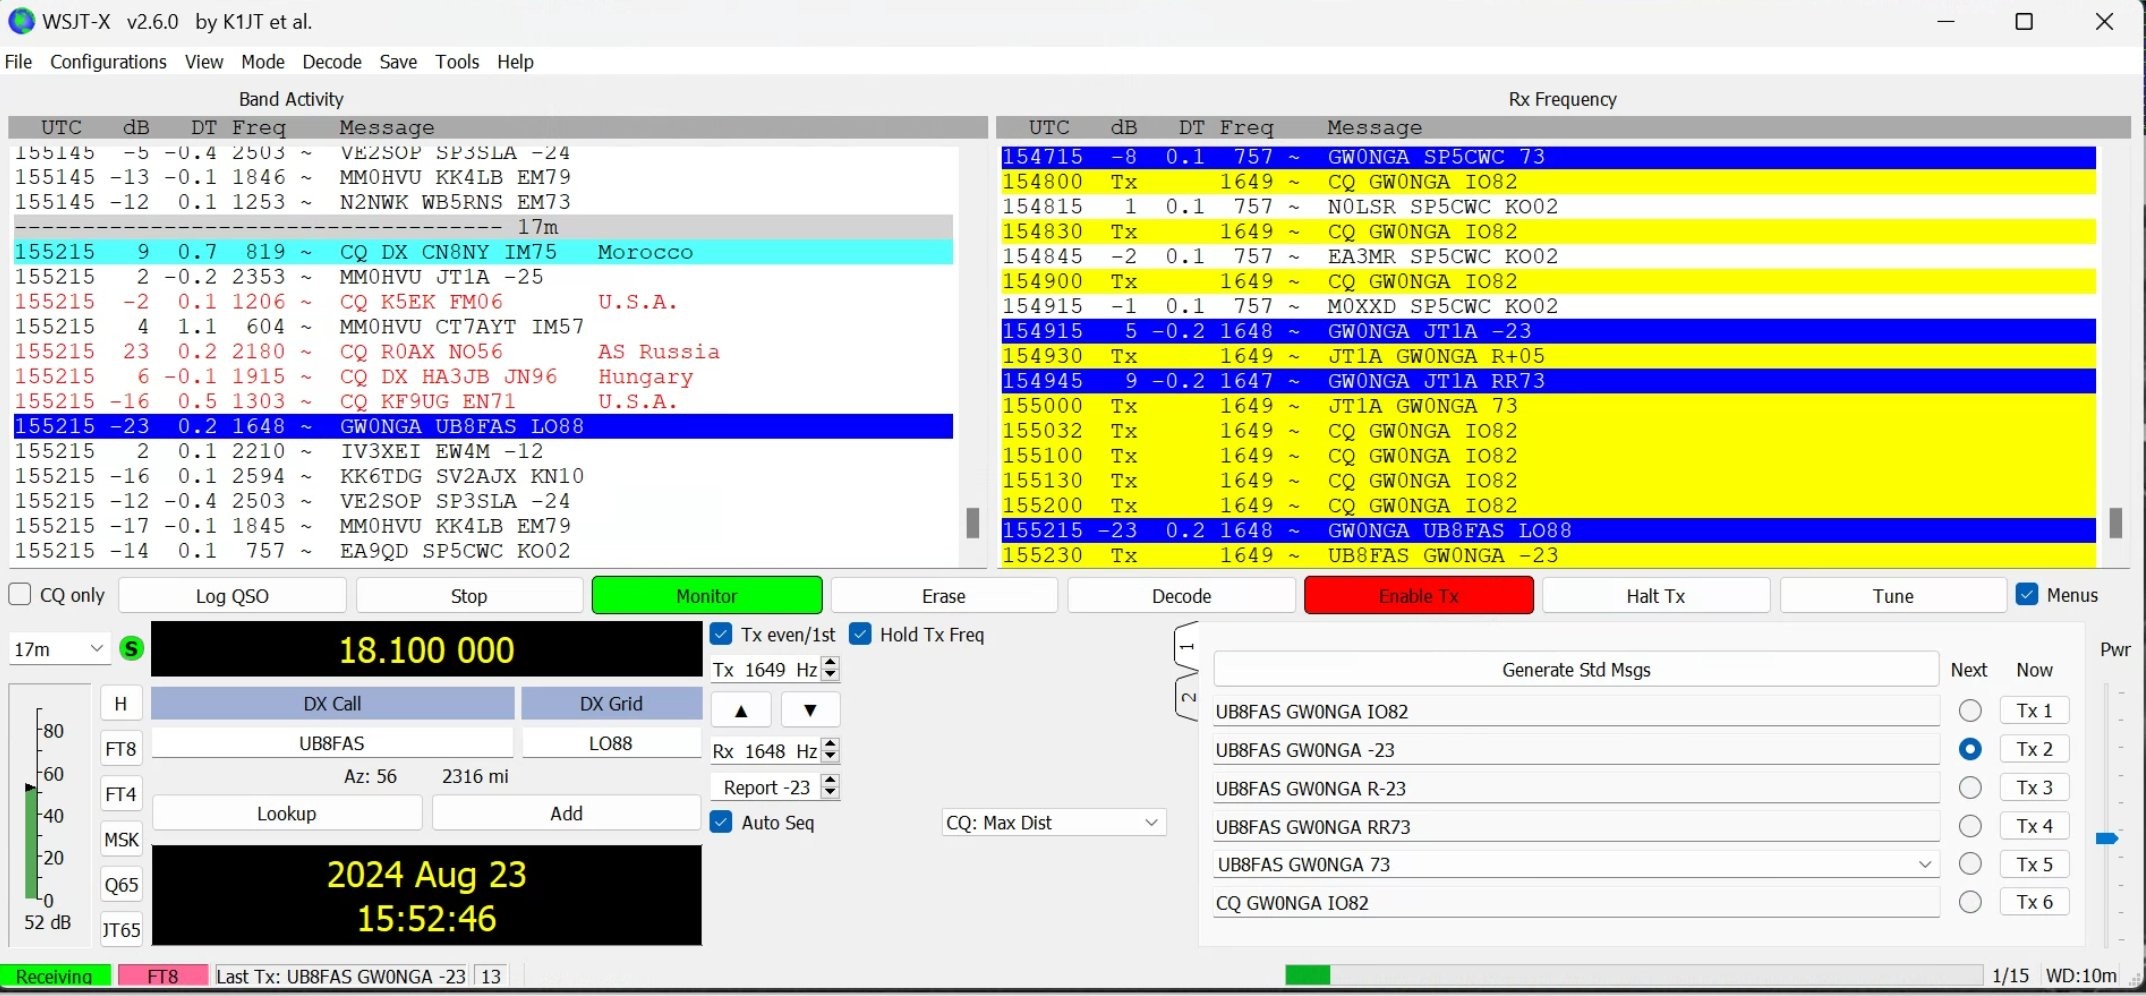The image size is (2146, 996).
Task: Switch to JT65 mode shortcut button
Action: point(121,930)
